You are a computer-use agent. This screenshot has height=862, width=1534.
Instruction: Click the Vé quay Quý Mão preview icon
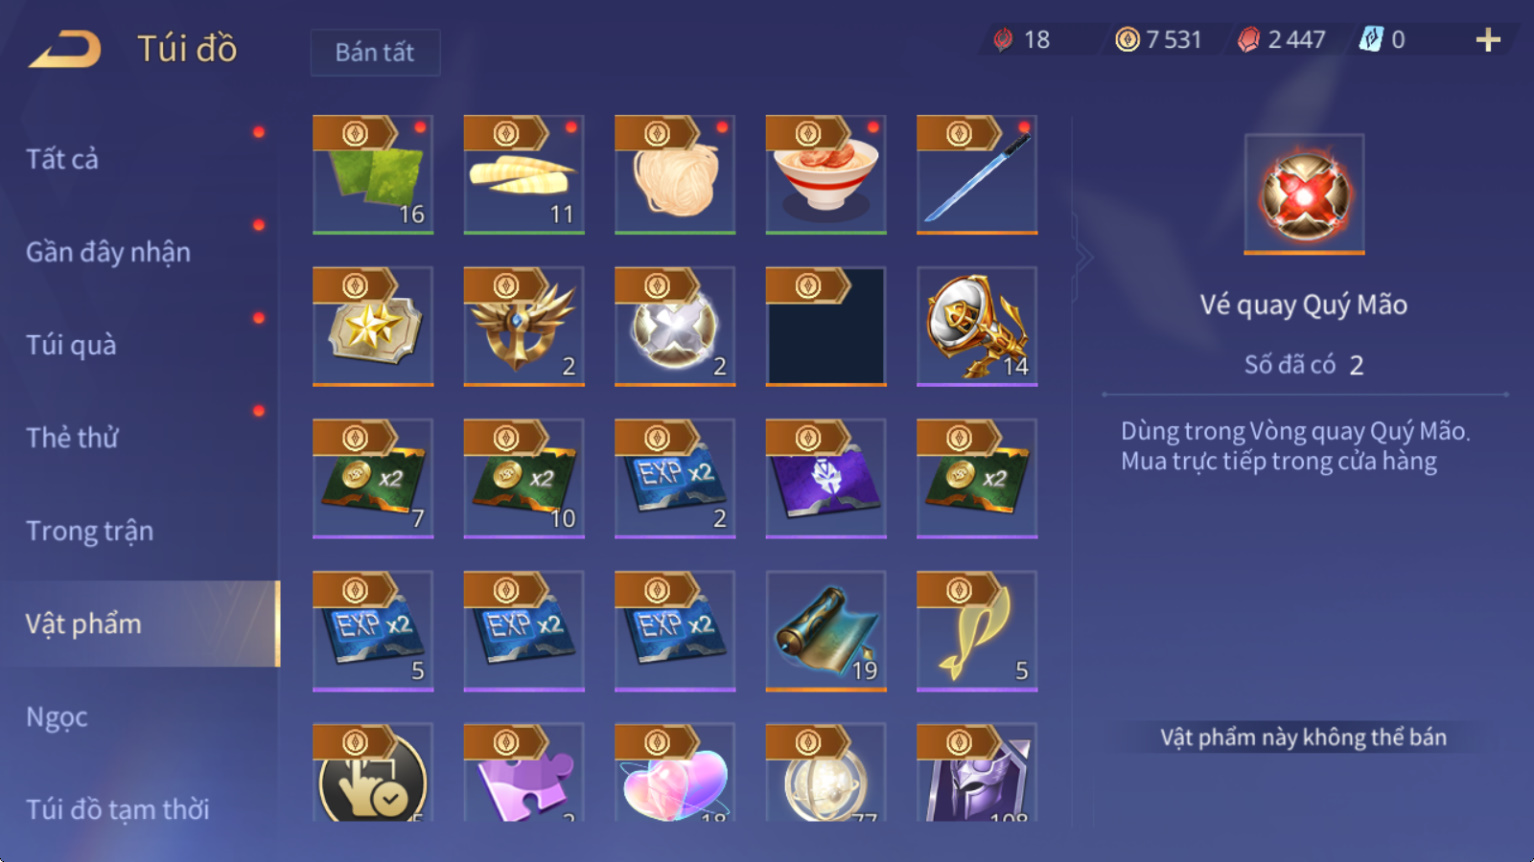coord(1304,194)
